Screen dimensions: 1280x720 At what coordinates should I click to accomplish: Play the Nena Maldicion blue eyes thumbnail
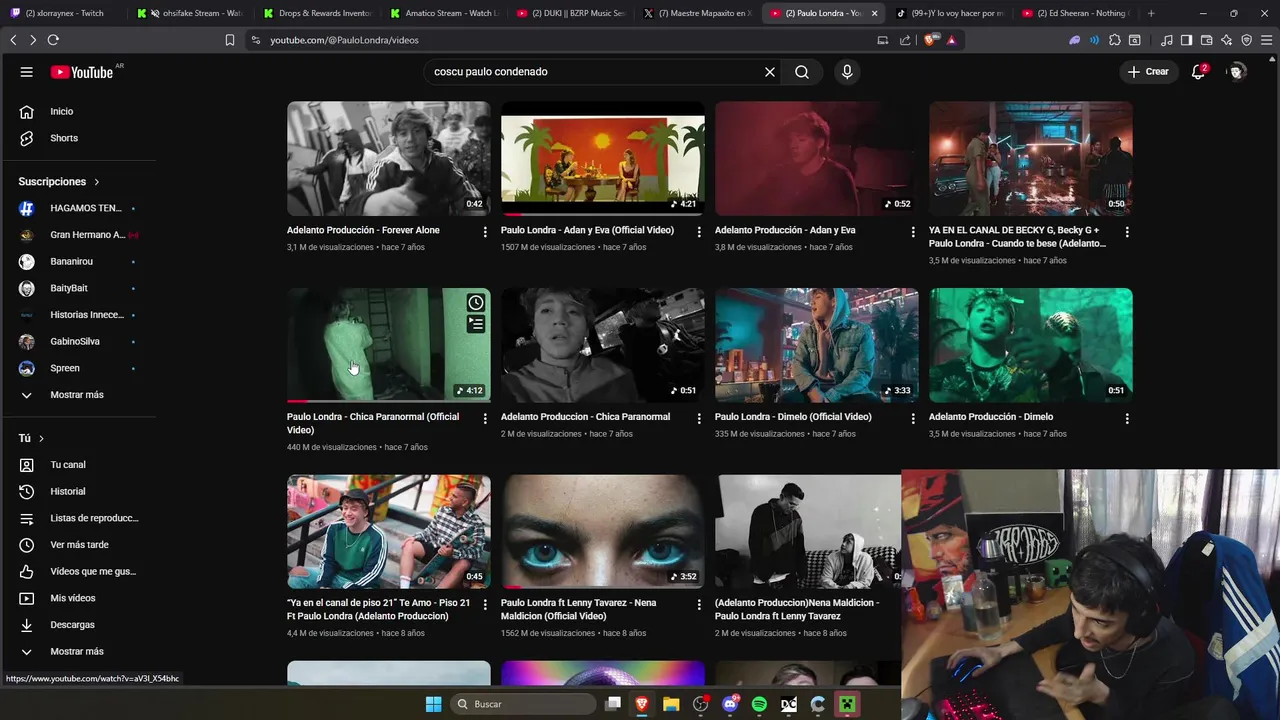tap(603, 532)
